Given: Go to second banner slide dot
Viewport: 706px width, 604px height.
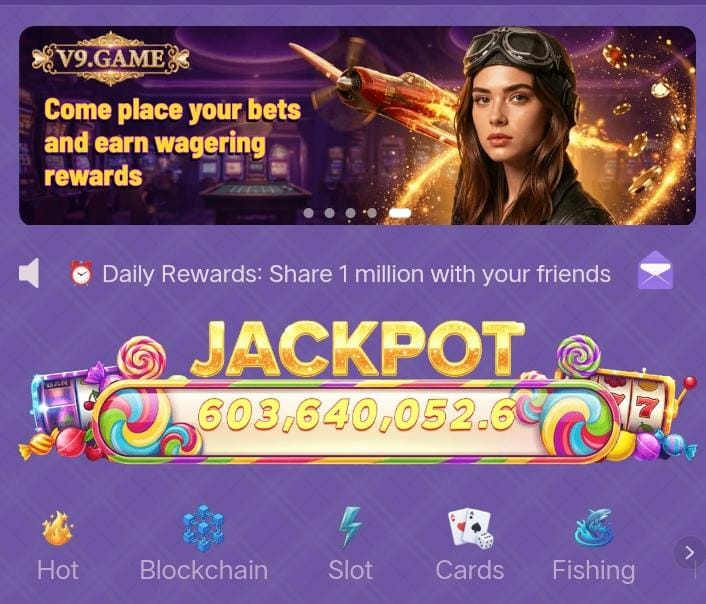Looking at the screenshot, I should (x=330, y=213).
